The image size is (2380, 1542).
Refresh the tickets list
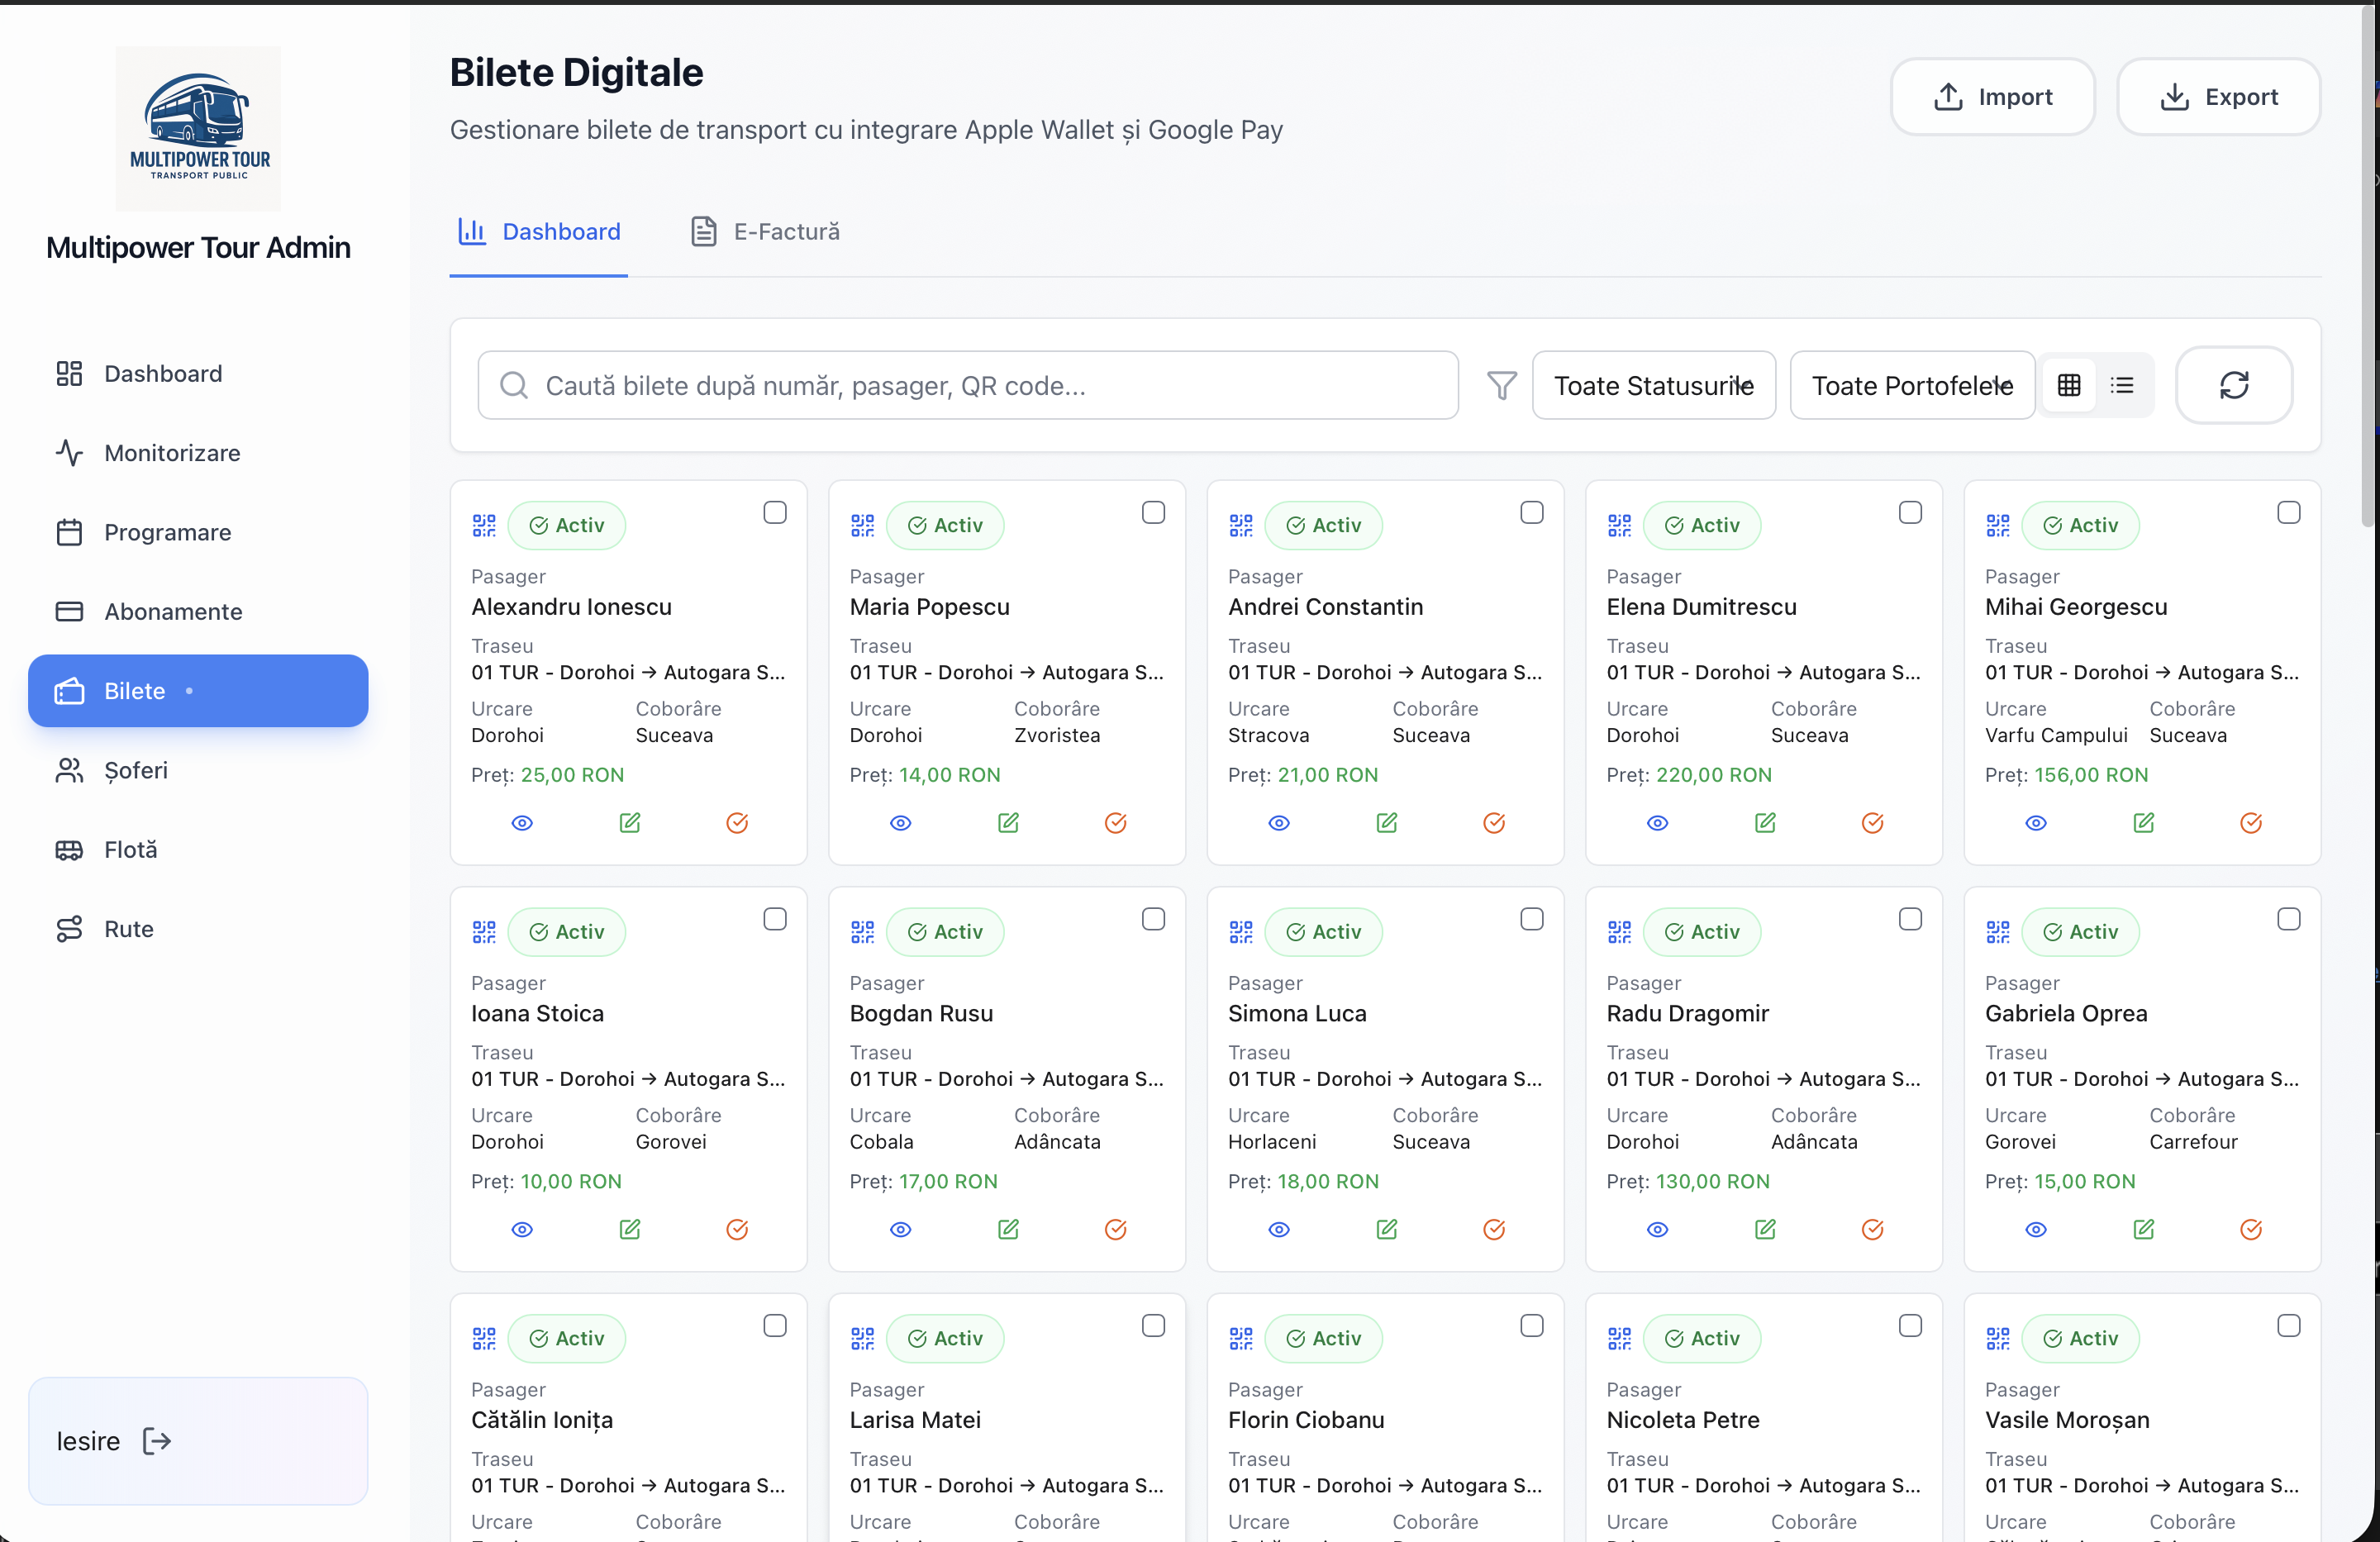(2234, 385)
